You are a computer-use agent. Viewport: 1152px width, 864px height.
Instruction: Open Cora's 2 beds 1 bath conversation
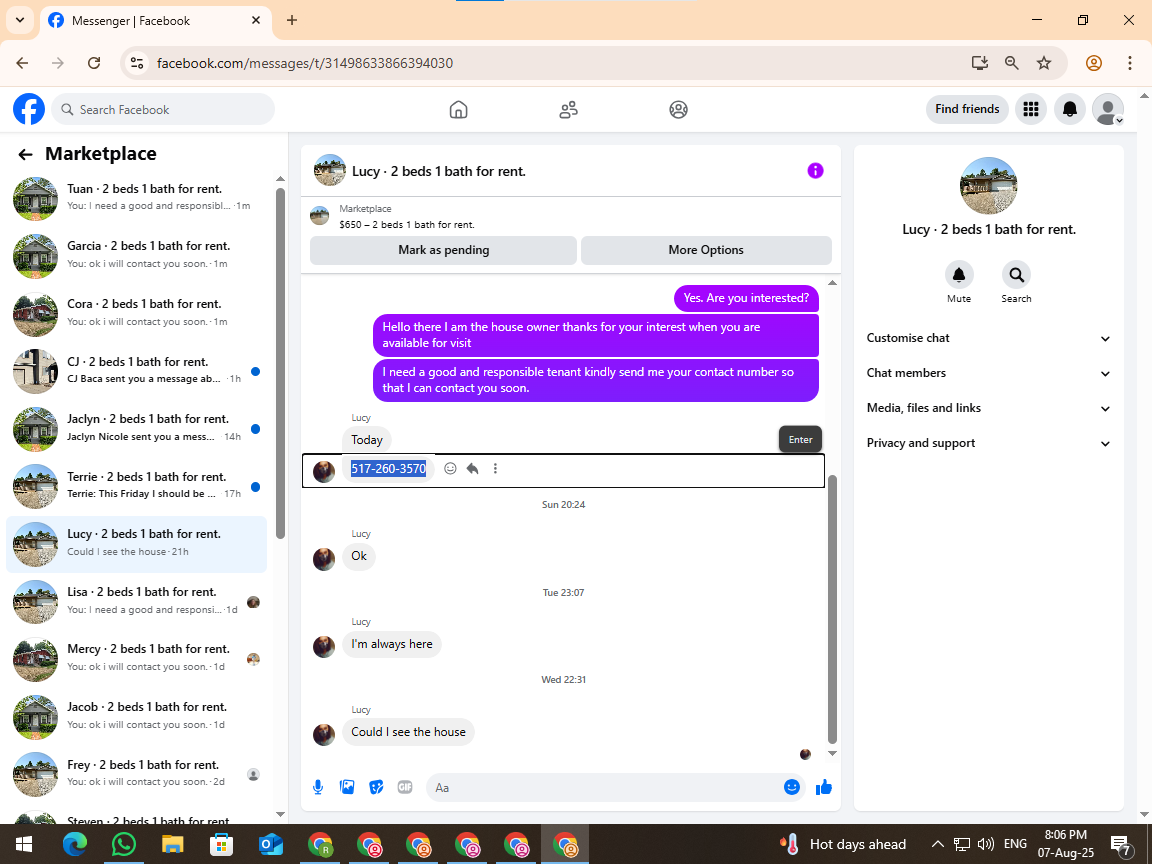[138, 313]
